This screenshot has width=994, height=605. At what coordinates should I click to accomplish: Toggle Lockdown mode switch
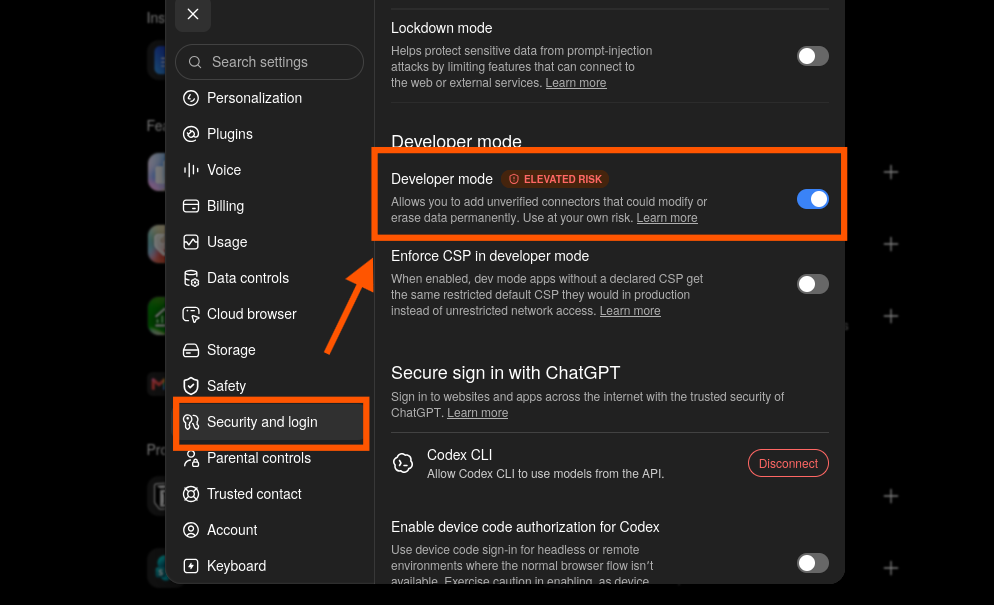pyautogui.click(x=813, y=56)
